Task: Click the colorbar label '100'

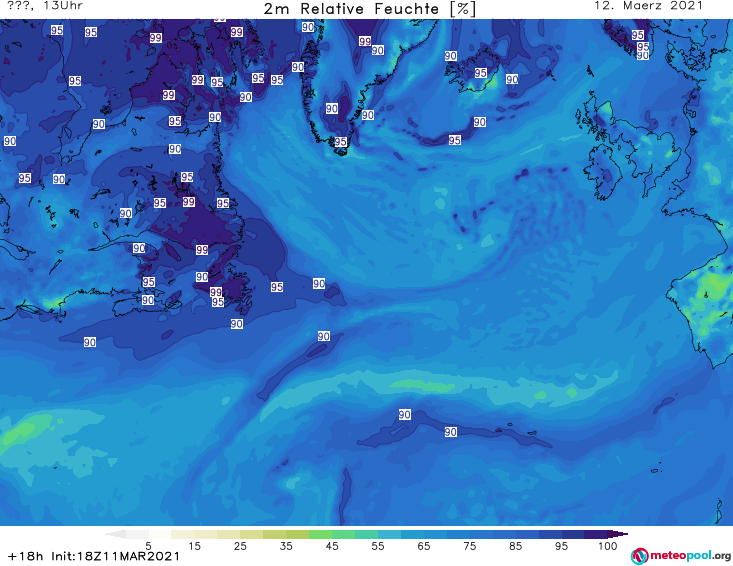Action: click(x=608, y=546)
